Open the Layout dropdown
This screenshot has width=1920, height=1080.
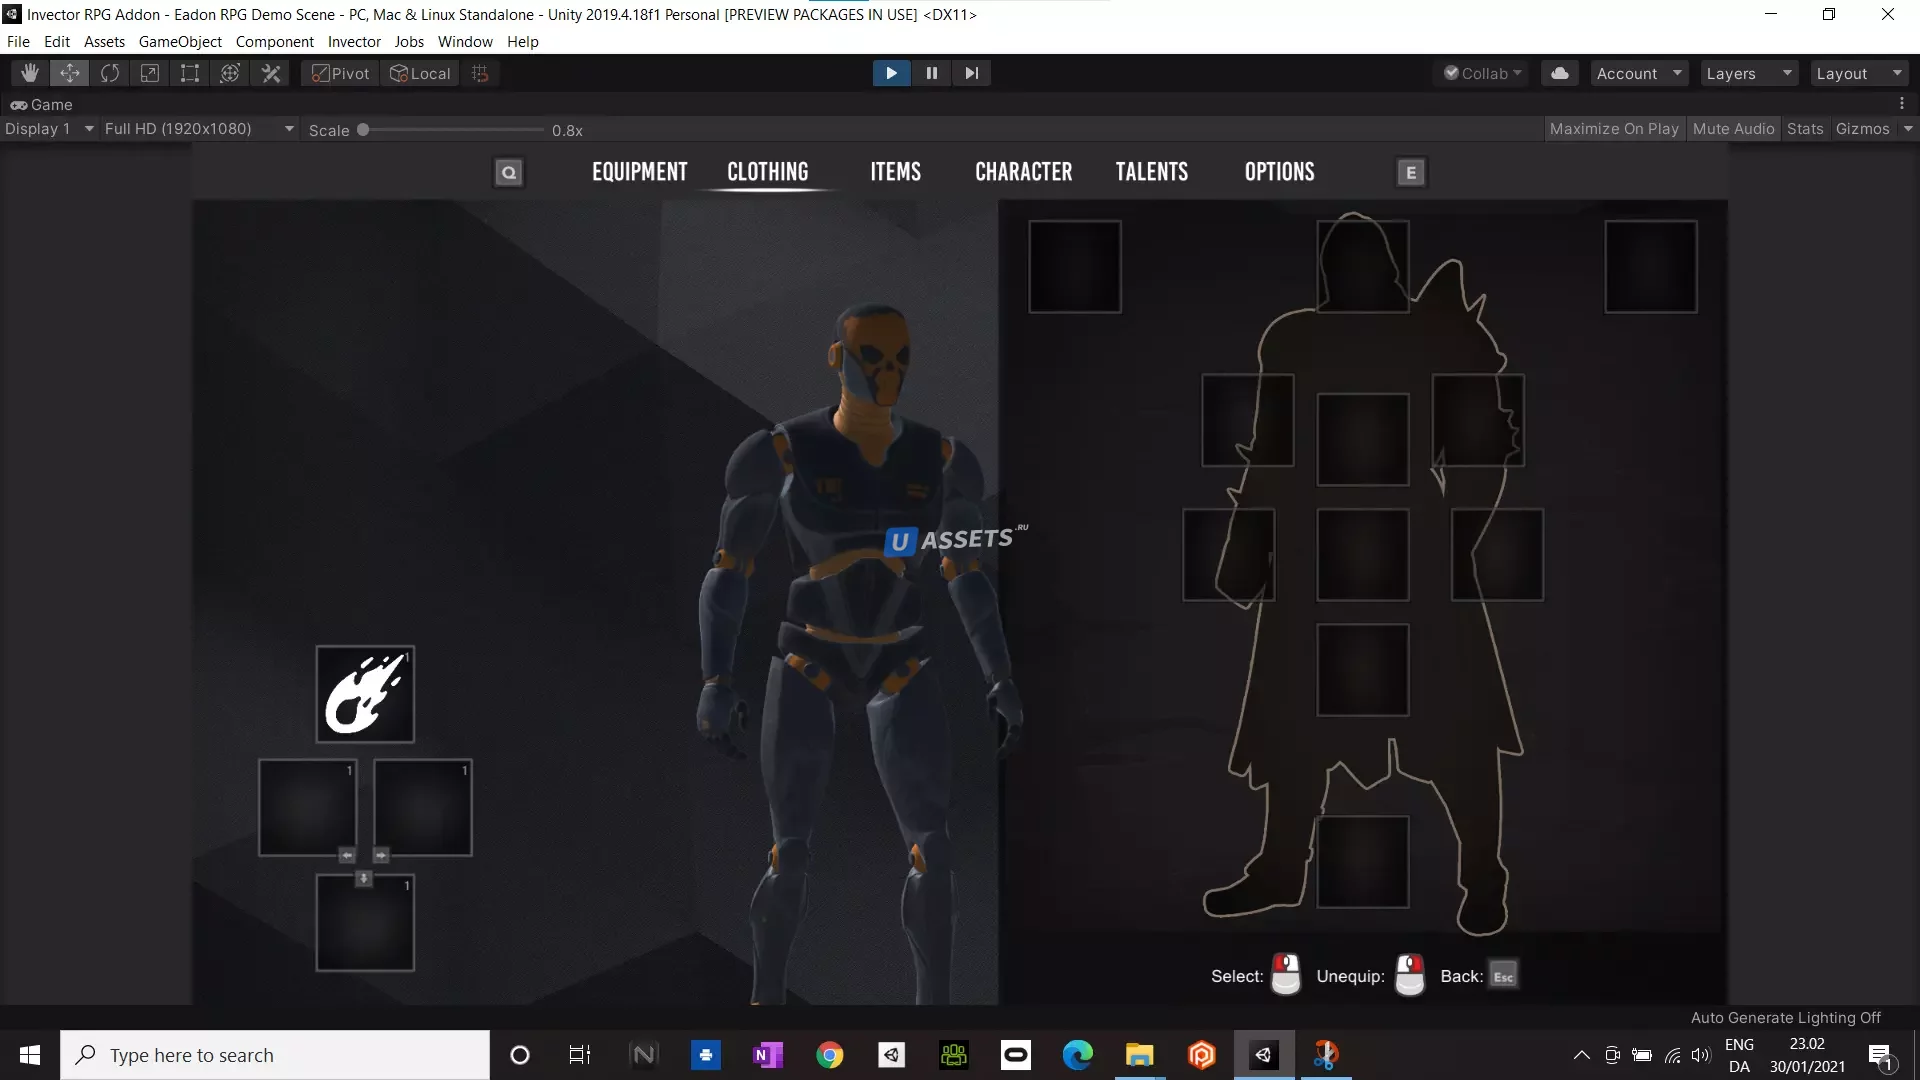pyautogui.click(x=1858, y=73)
